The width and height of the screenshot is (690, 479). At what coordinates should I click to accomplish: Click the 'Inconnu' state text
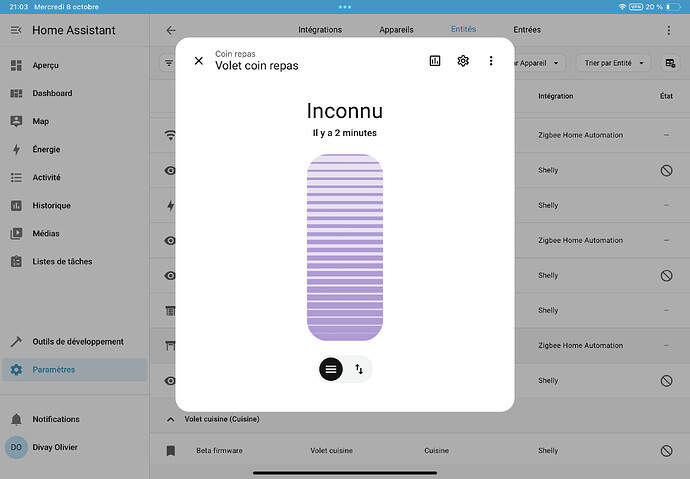click(345, 111)
